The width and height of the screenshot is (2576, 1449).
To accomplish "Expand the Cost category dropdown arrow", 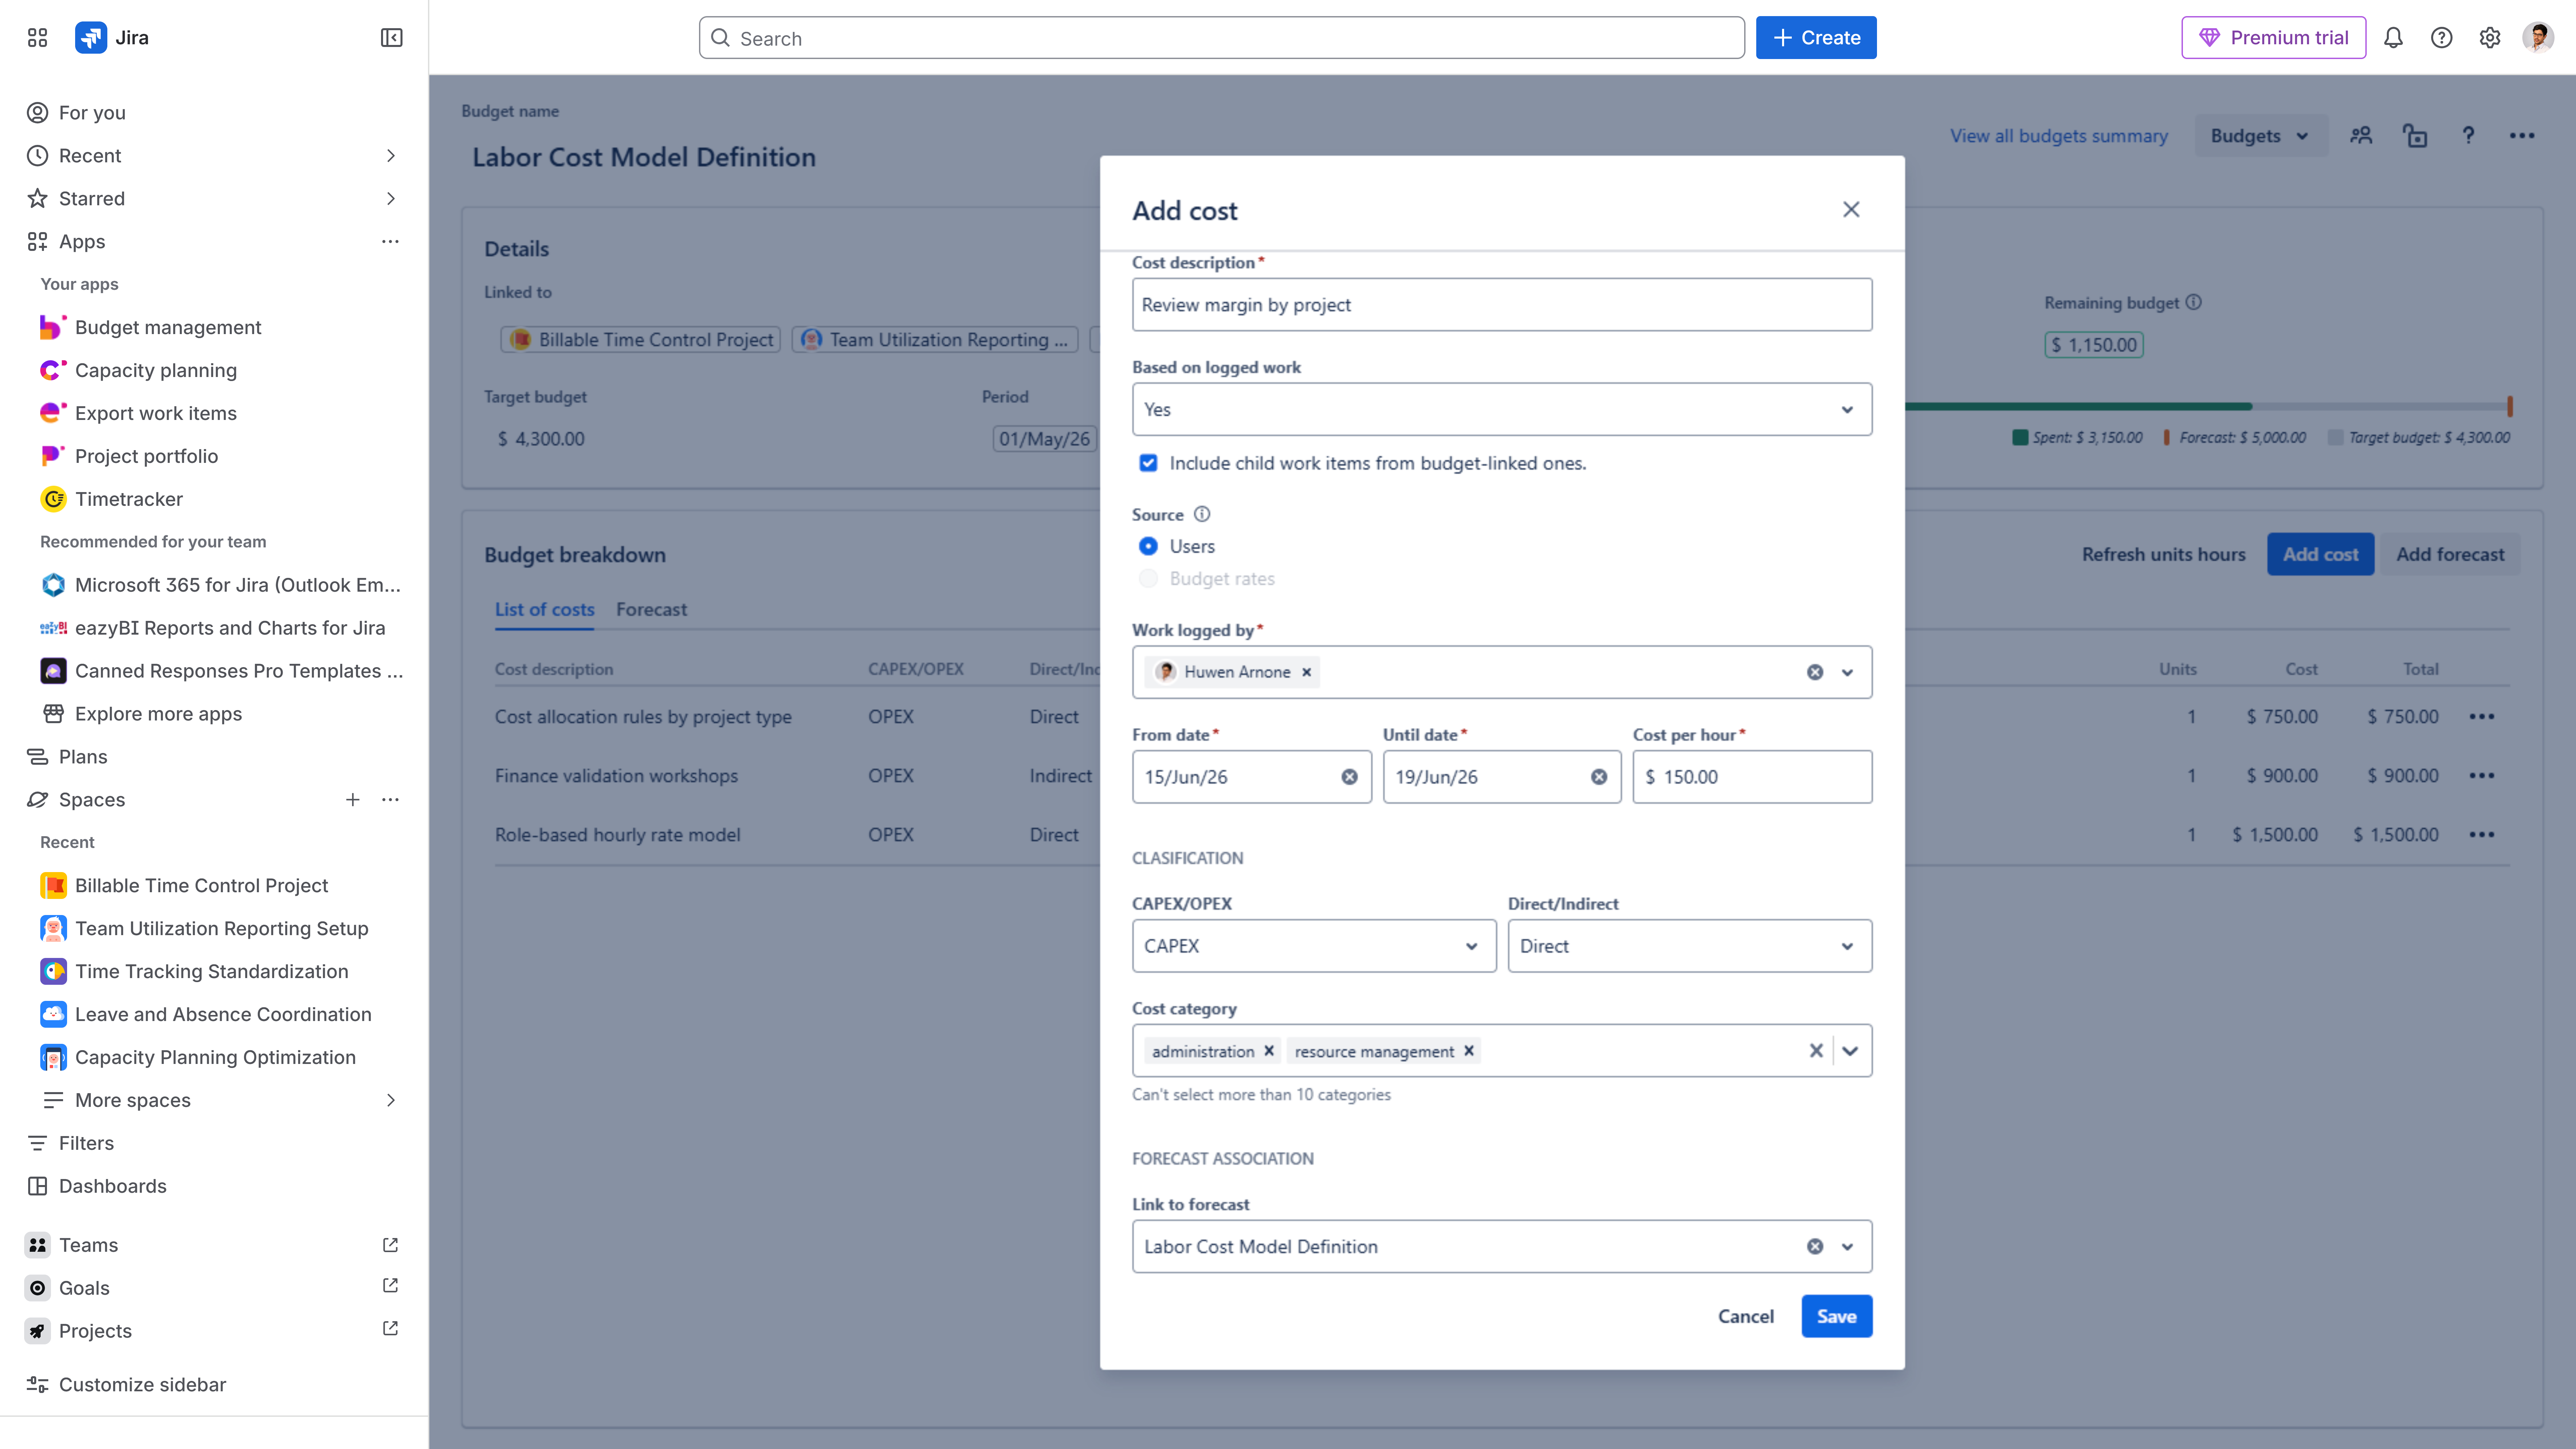I will (1850, 1051).
